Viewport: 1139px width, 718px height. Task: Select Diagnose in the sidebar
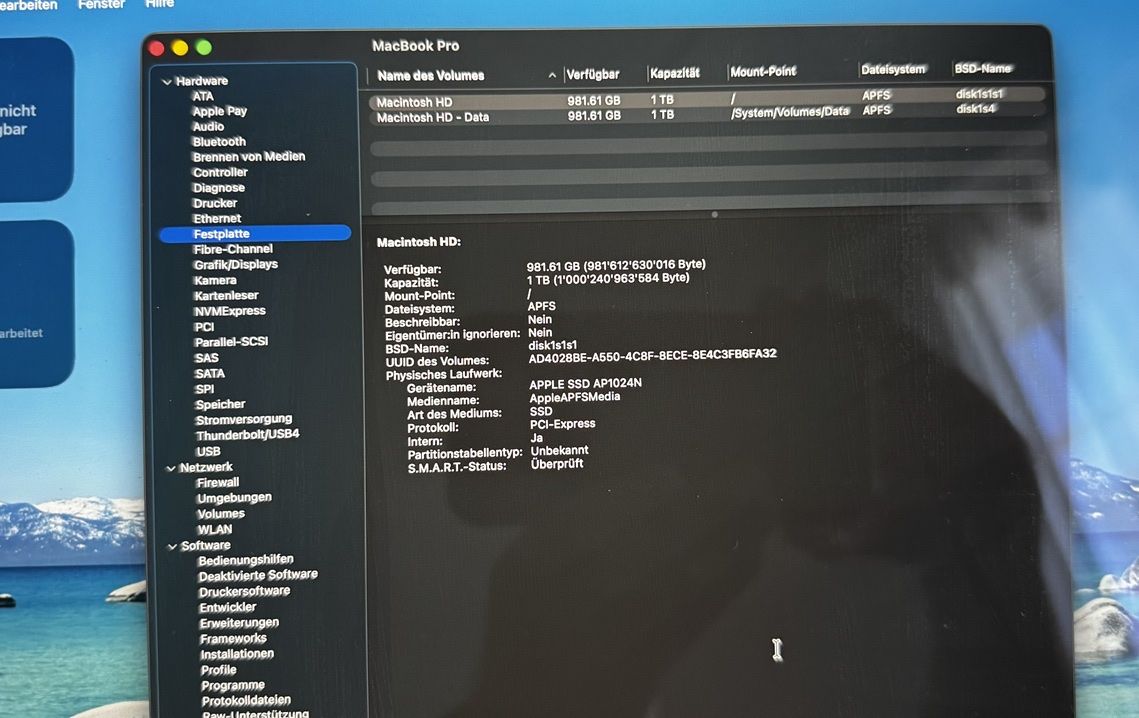(x=219, y=187)
